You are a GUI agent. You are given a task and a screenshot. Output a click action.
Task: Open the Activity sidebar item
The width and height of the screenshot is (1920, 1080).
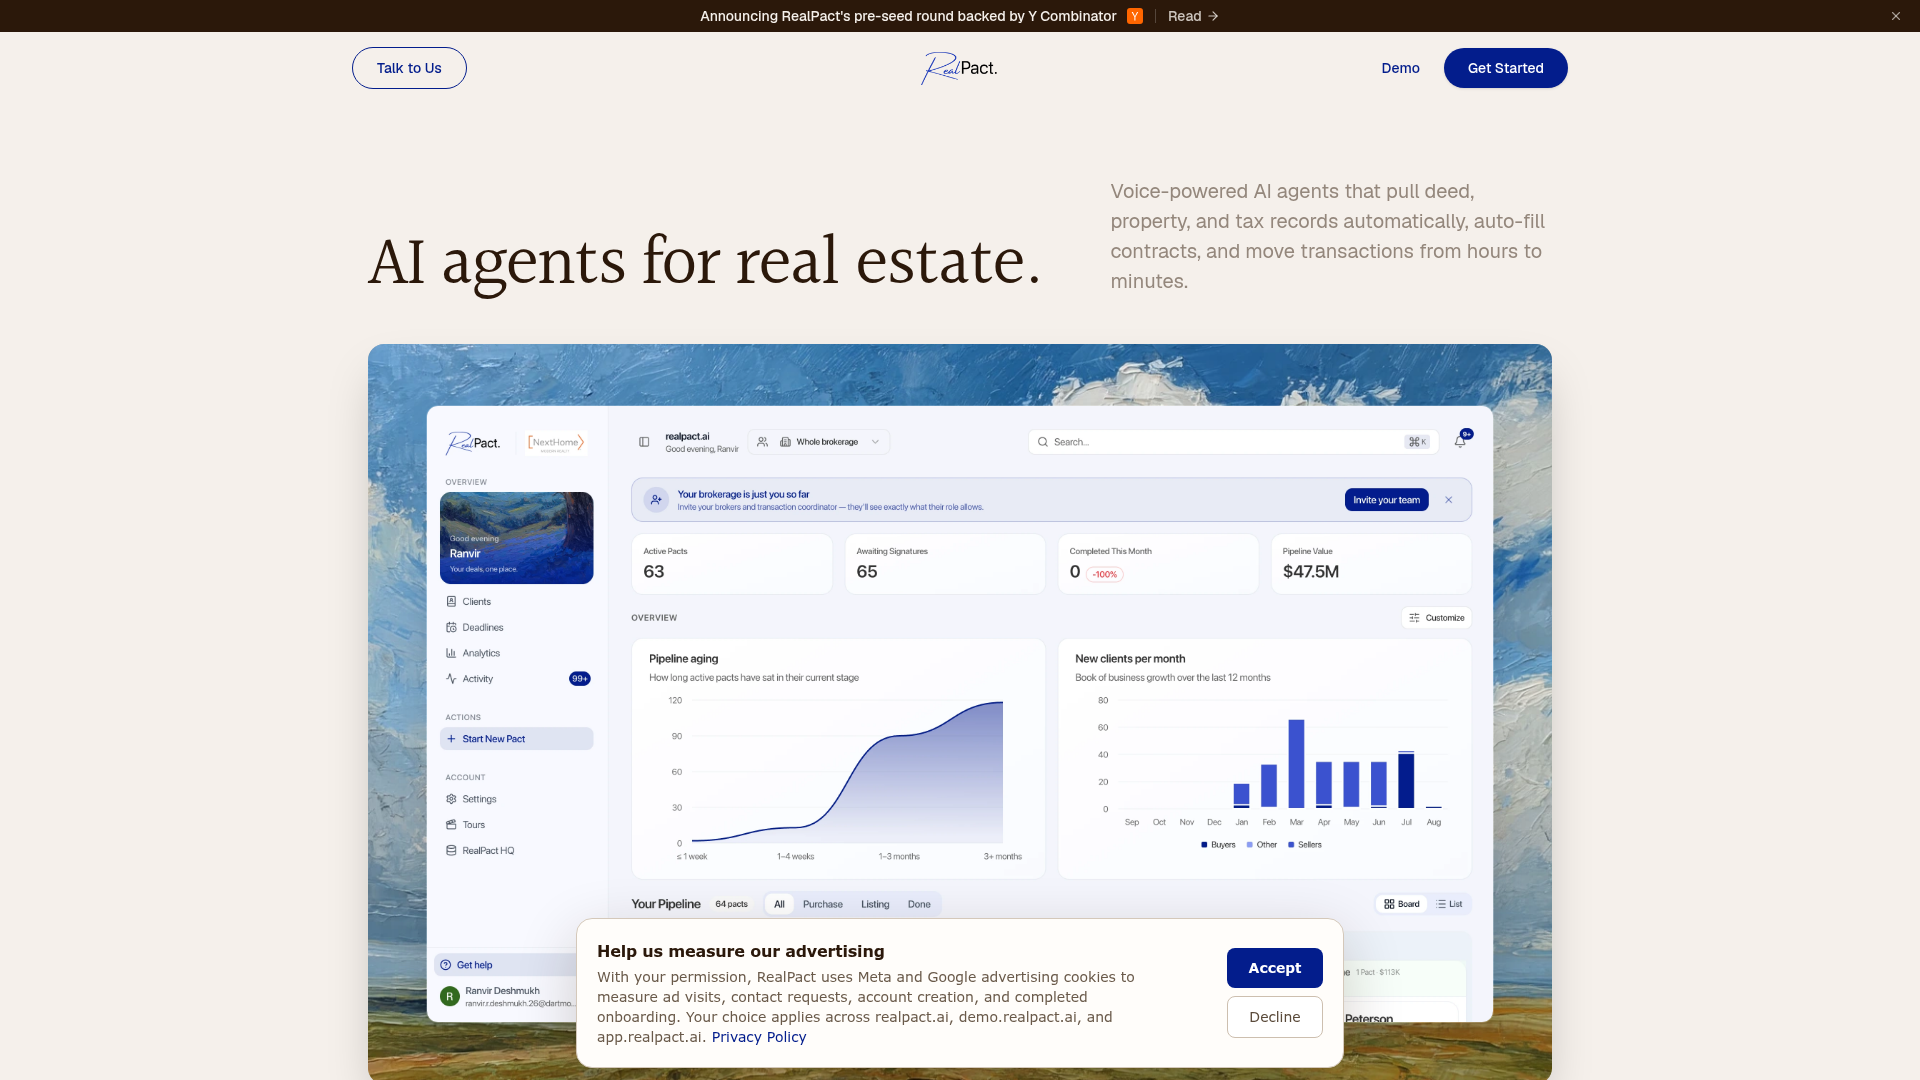point(516,679)
